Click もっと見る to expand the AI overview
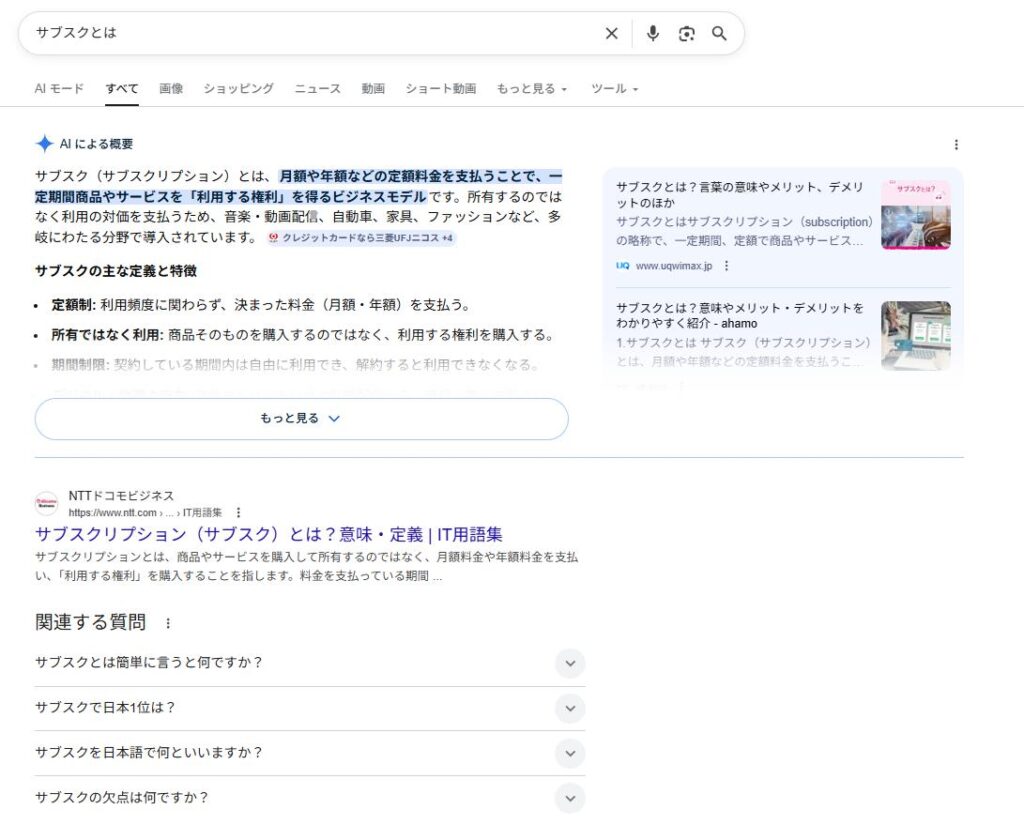Image resolution: width=1024 pixels, height=840 pixels. click(x=301, y=419)
